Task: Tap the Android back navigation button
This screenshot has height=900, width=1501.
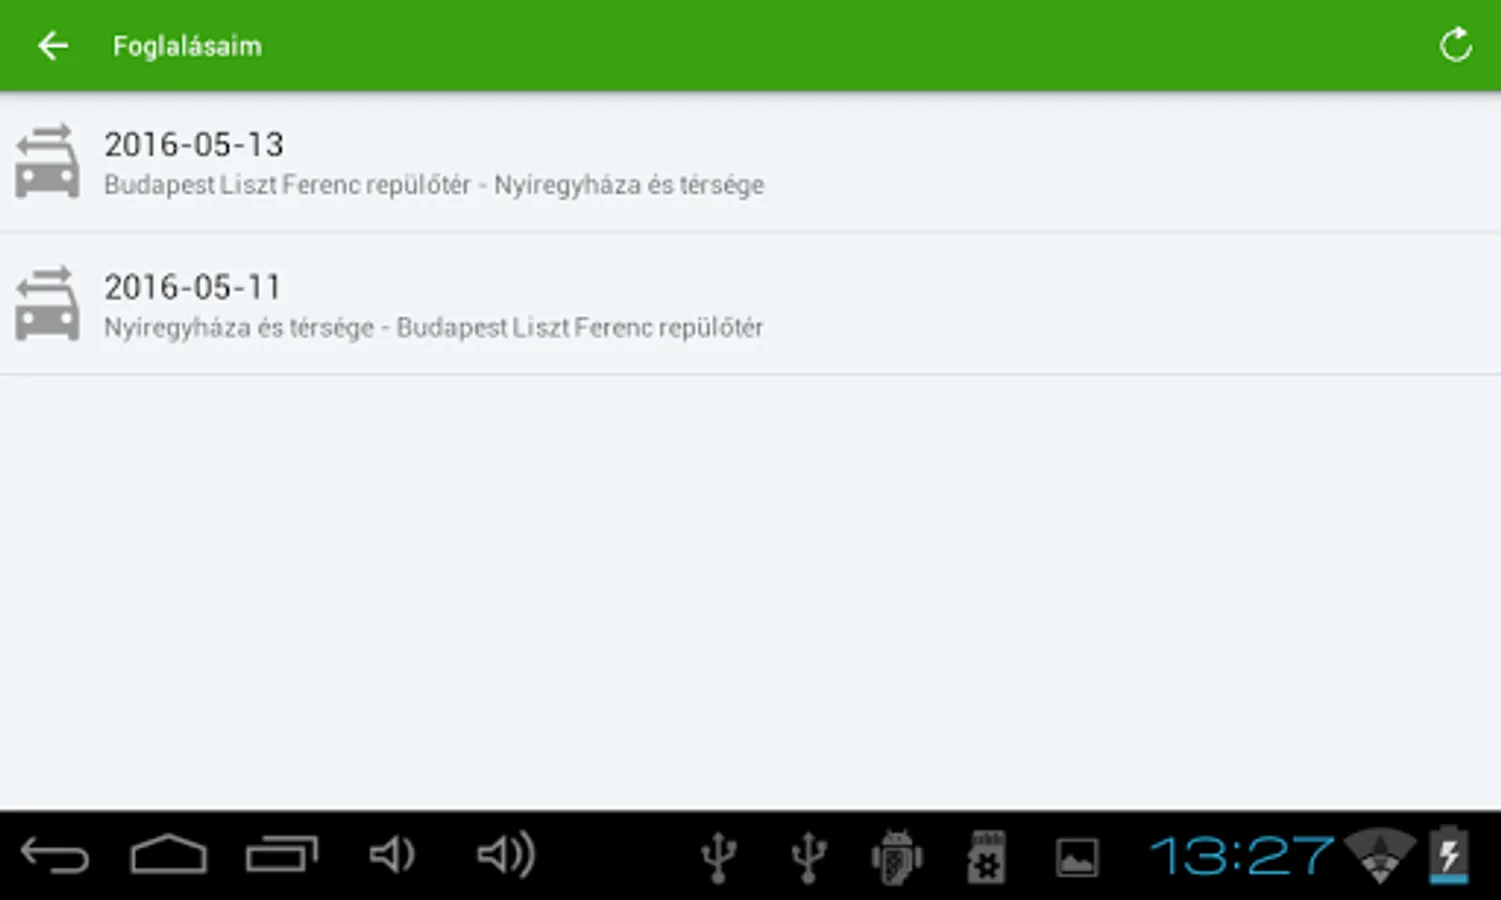Action: [x=55, y=856]
